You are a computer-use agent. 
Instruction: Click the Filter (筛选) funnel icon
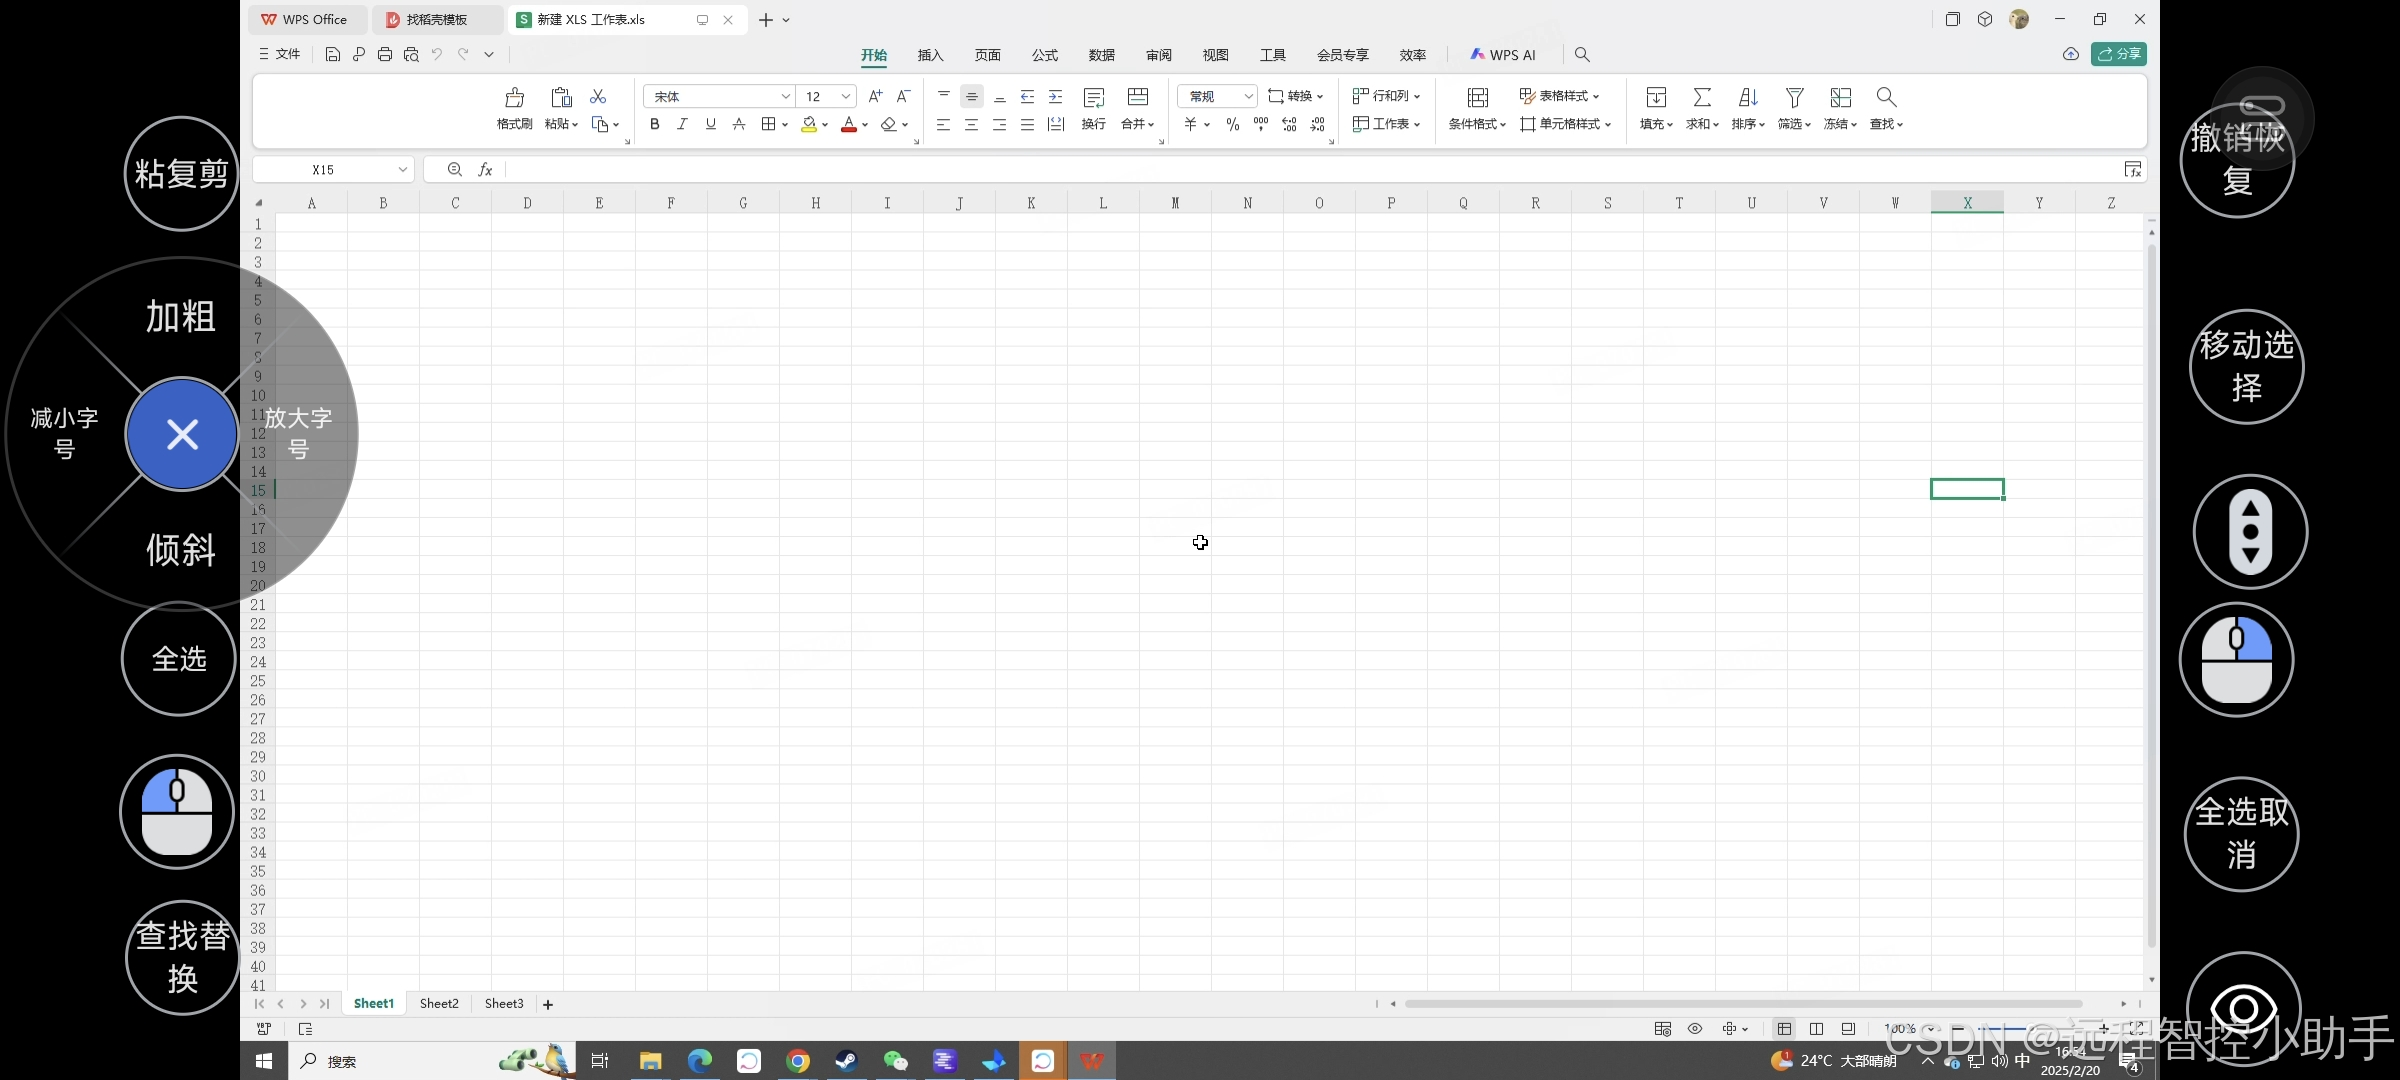pos(1794,98)
